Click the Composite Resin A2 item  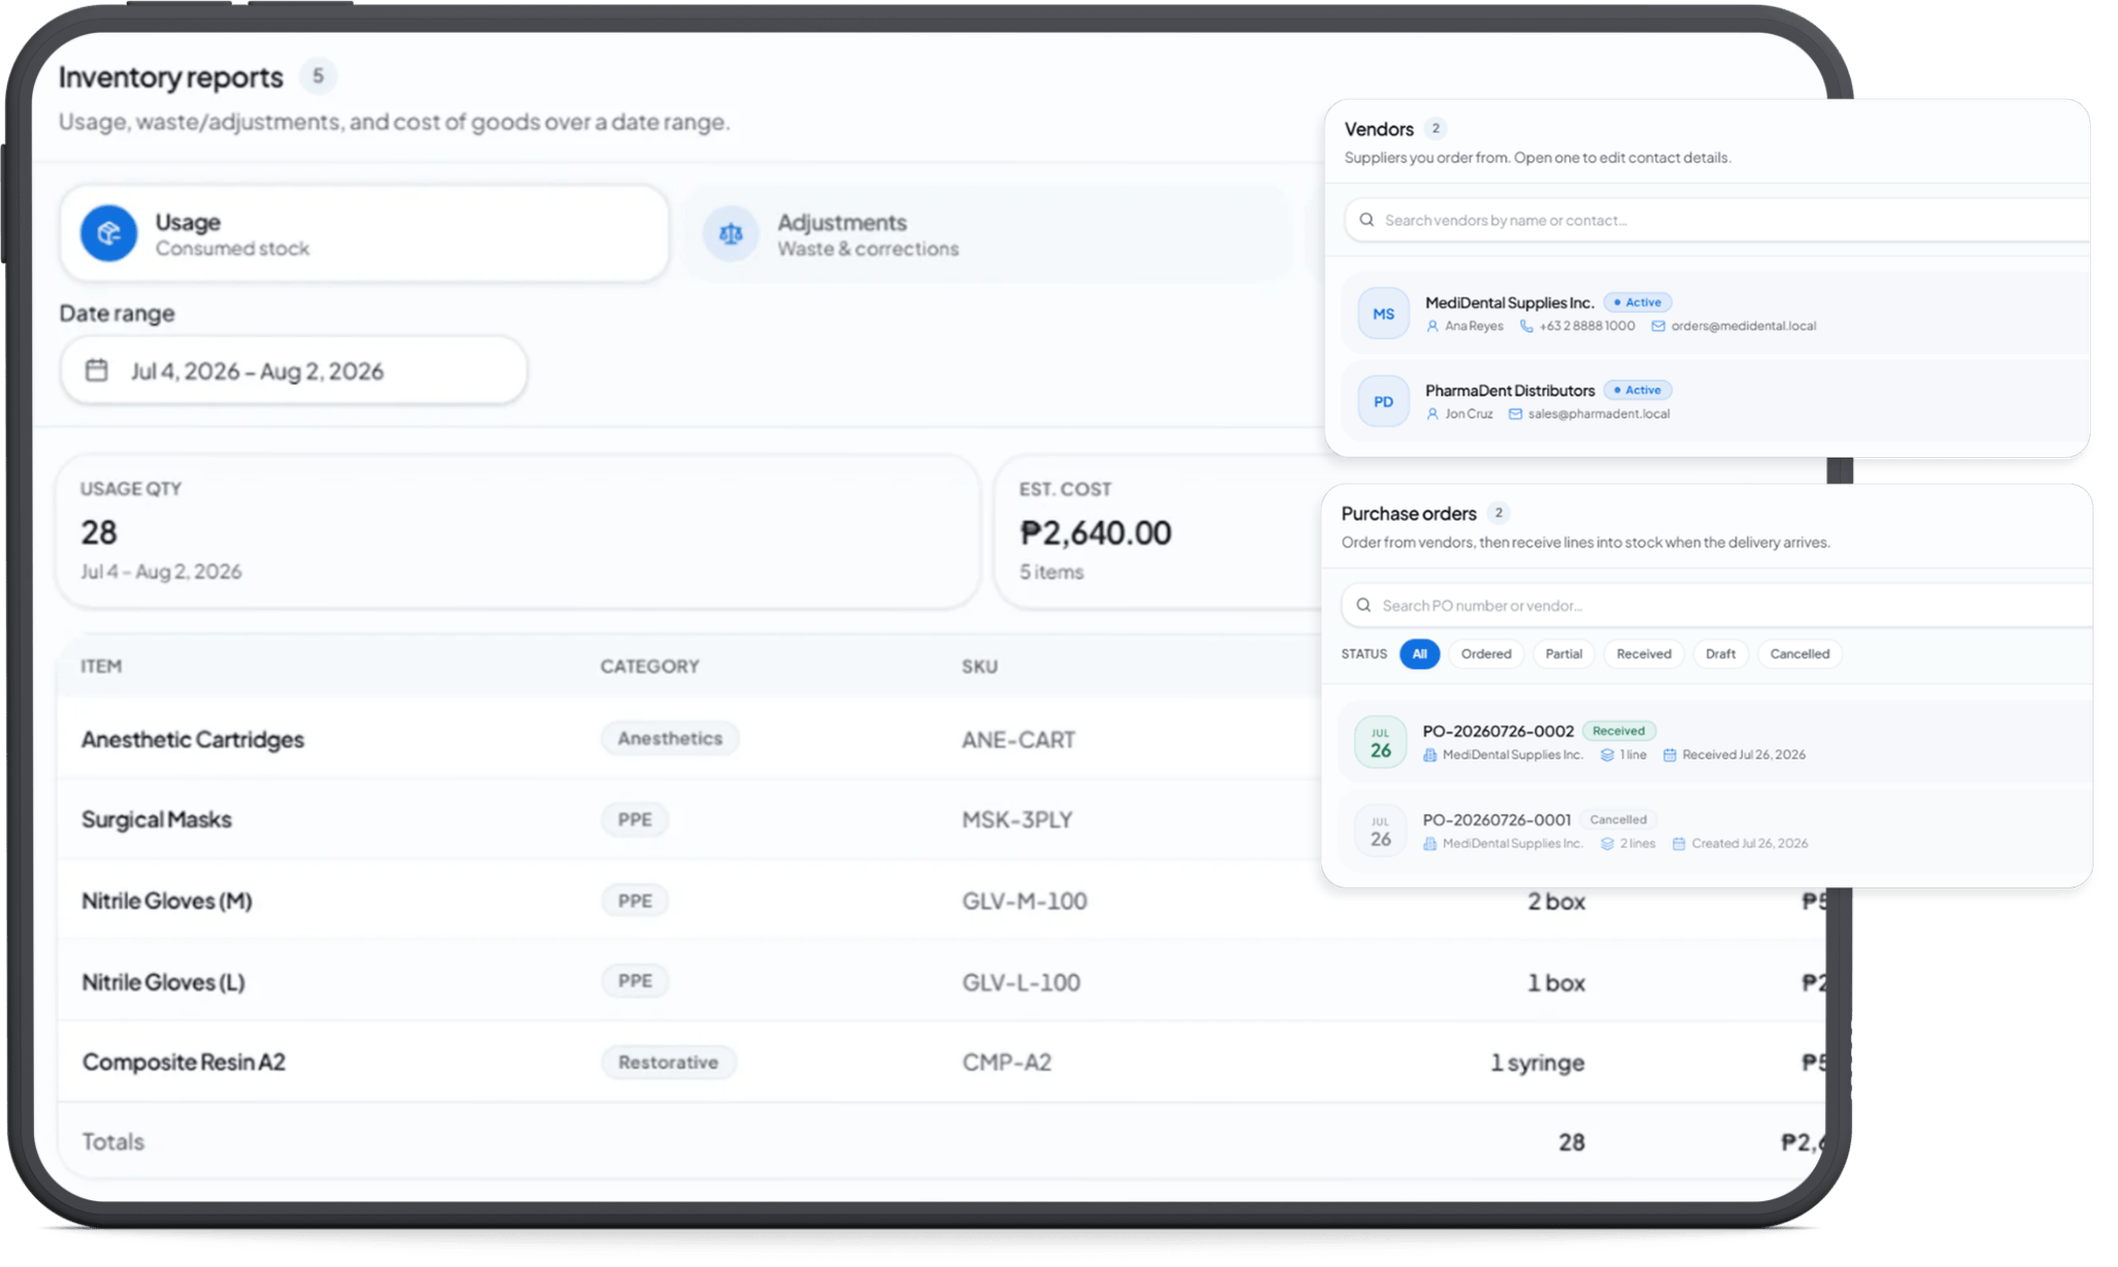183,1061
